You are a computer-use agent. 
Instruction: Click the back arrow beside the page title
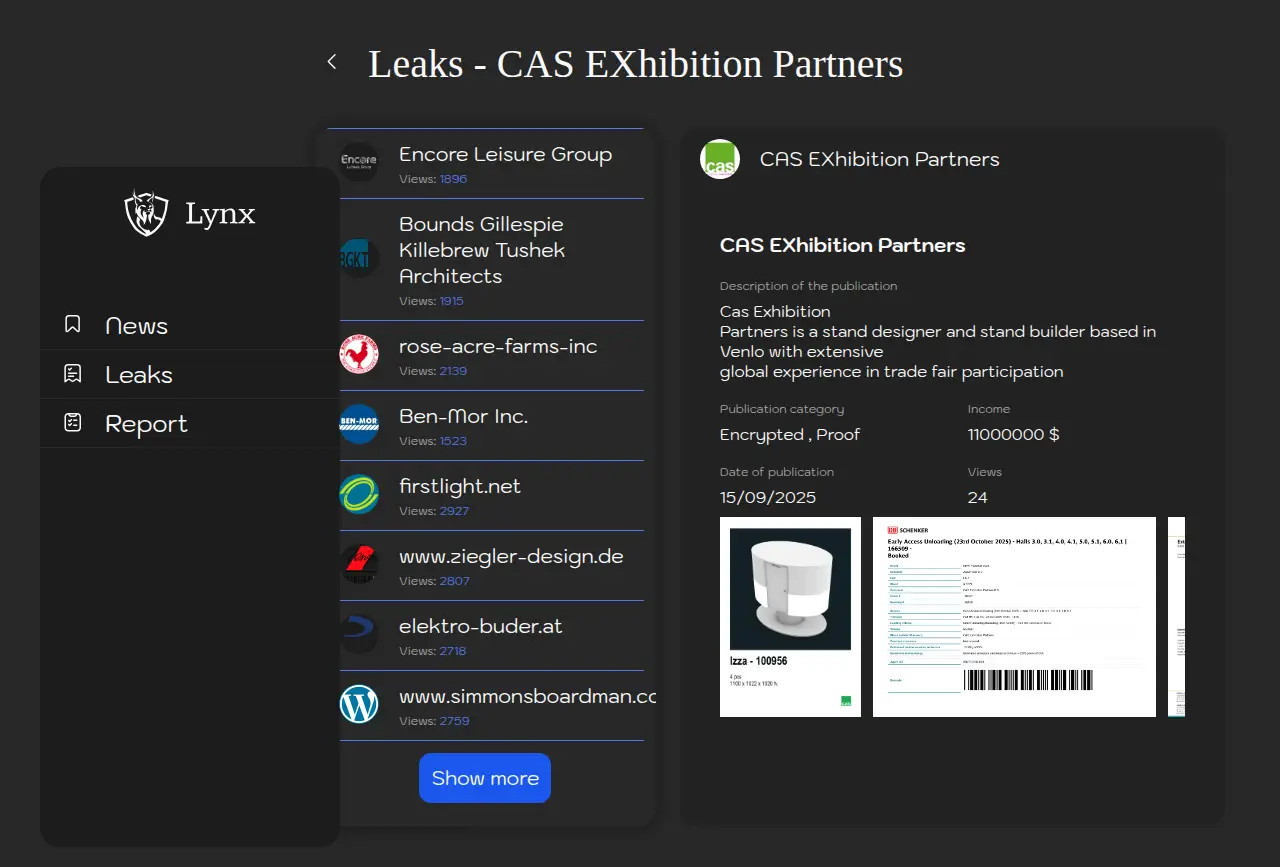[332, 63]
